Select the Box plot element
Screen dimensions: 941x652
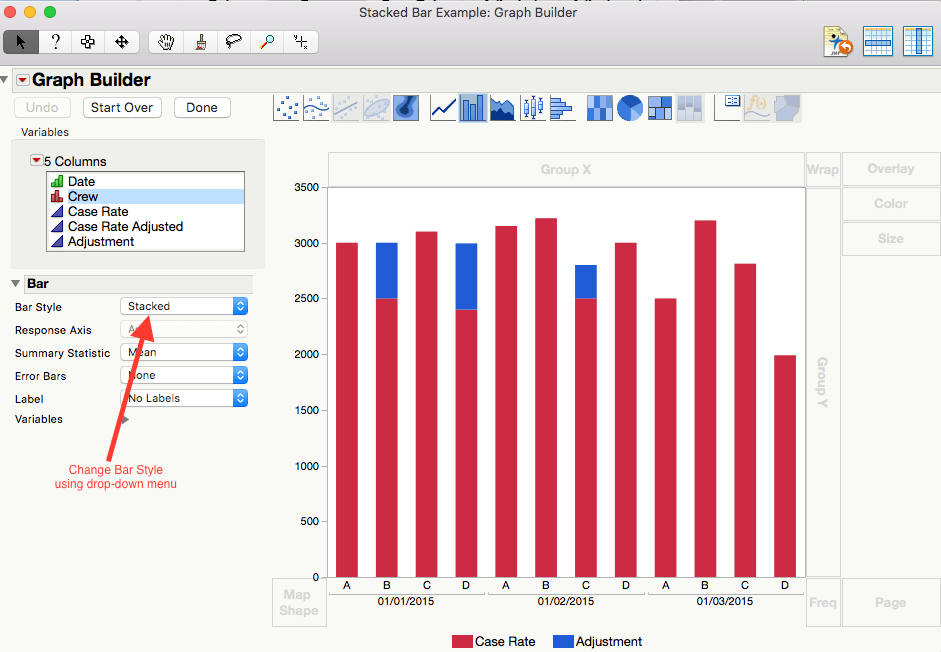click(x=533, y=109)
